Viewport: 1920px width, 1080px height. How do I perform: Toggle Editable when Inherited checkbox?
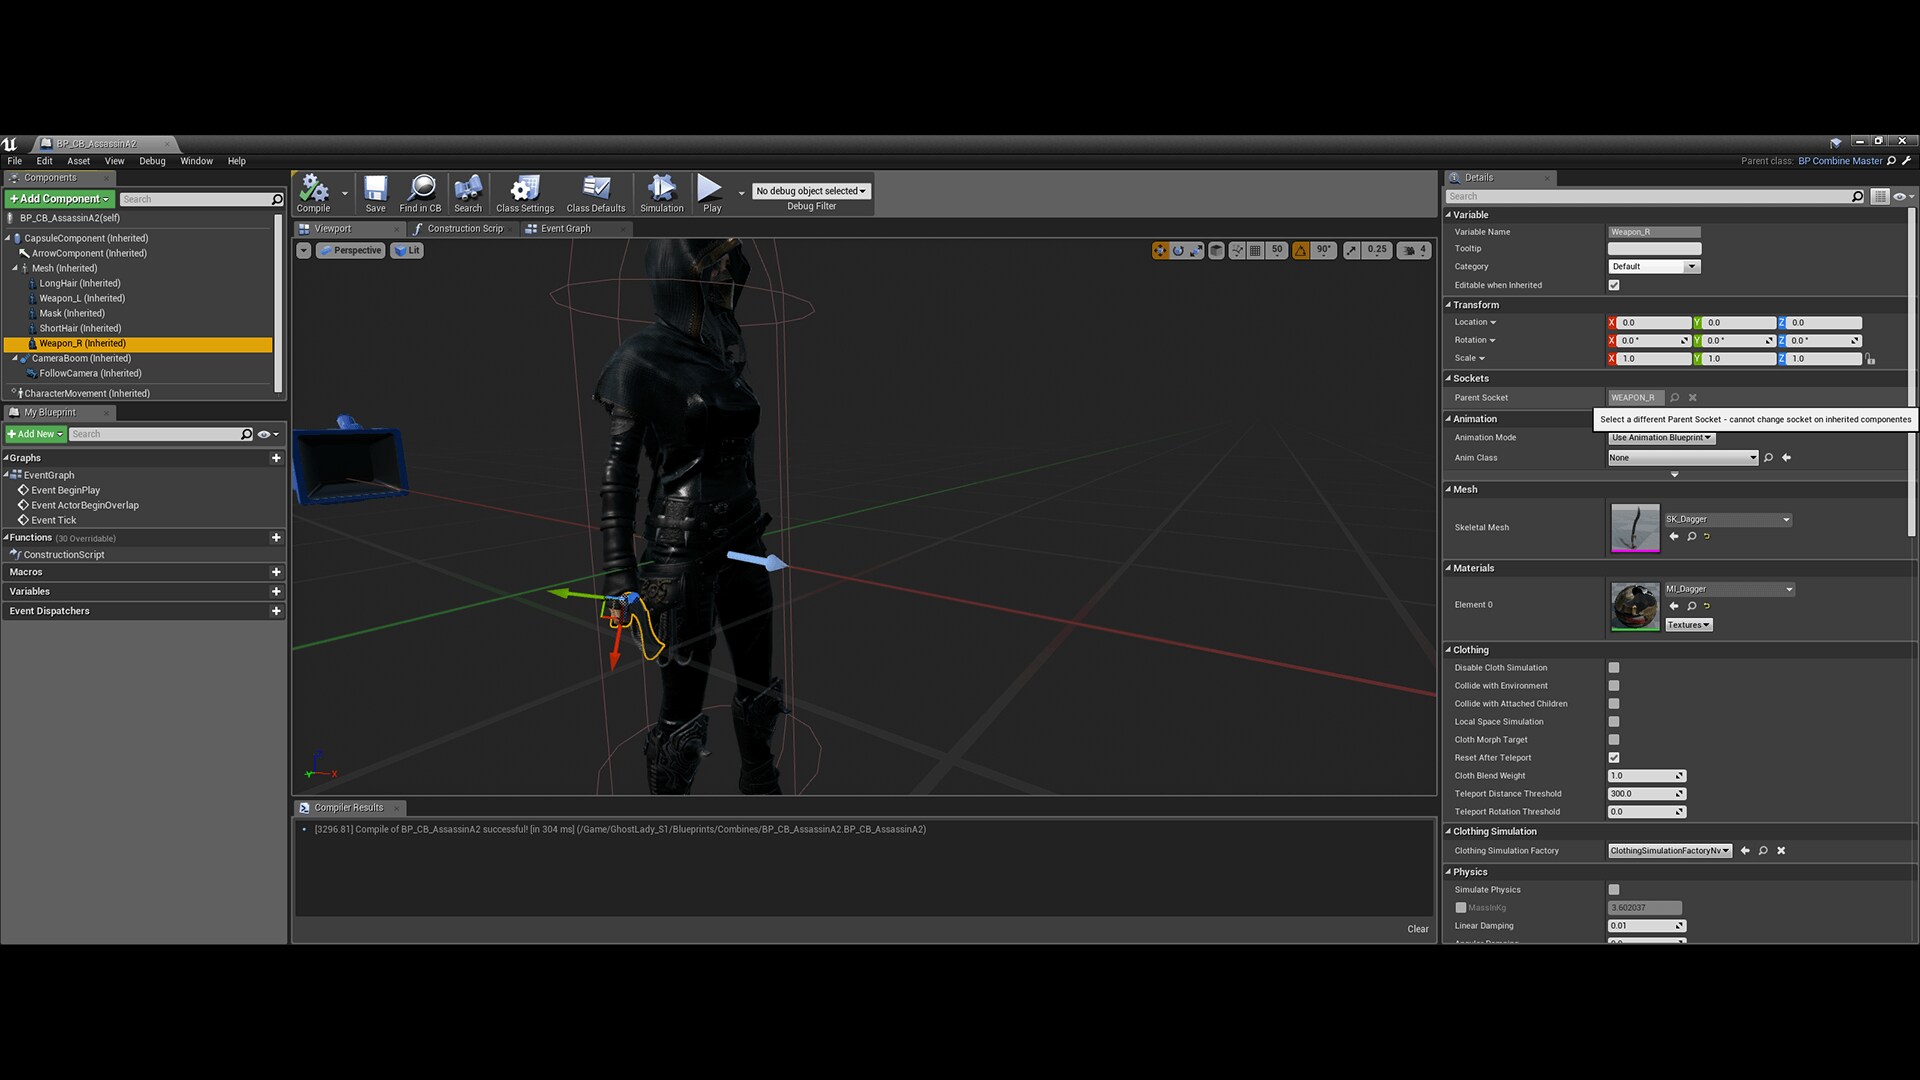(1614, 286)
